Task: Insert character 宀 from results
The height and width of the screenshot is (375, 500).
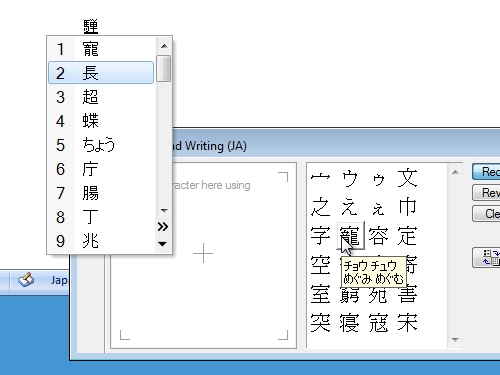Action: 320,178
